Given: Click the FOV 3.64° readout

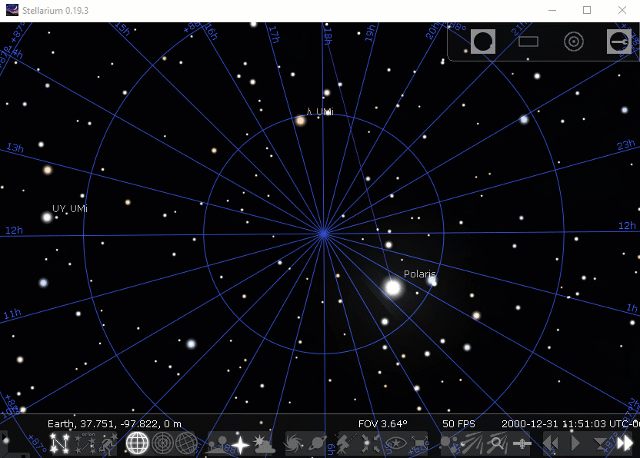Looking at the screenshot, I should click(x=382, y=424).
